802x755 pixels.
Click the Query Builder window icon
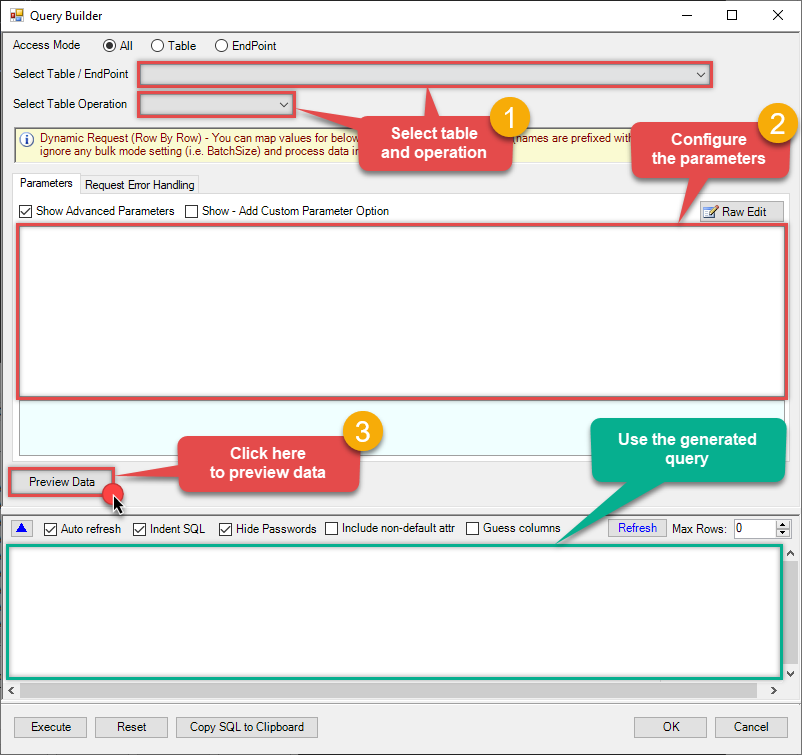point(17,16)
